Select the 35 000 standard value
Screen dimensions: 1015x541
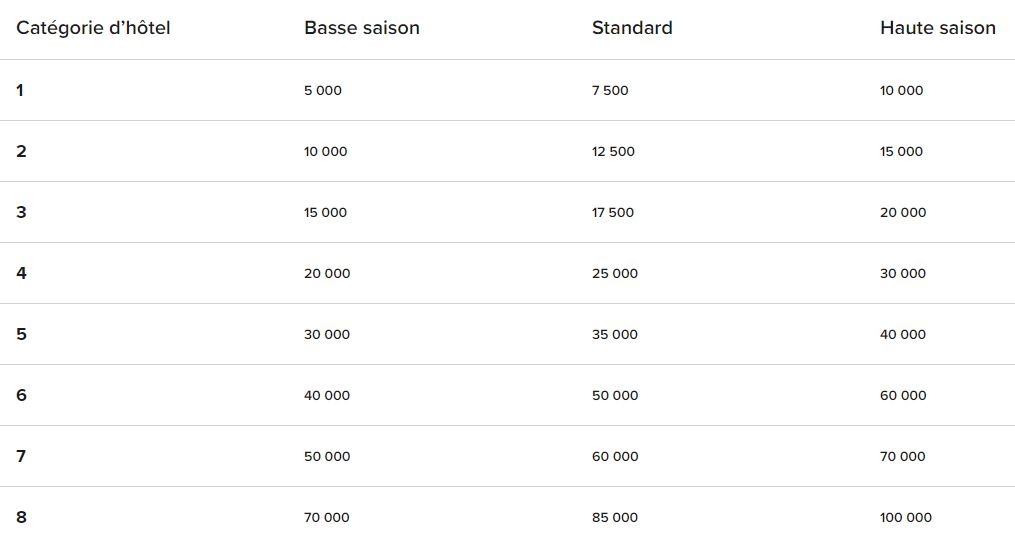(x=614, y=335)
